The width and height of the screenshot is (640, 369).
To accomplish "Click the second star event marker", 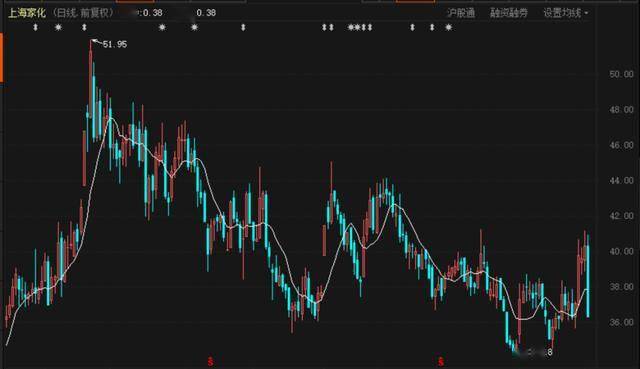I will [162, 27].
